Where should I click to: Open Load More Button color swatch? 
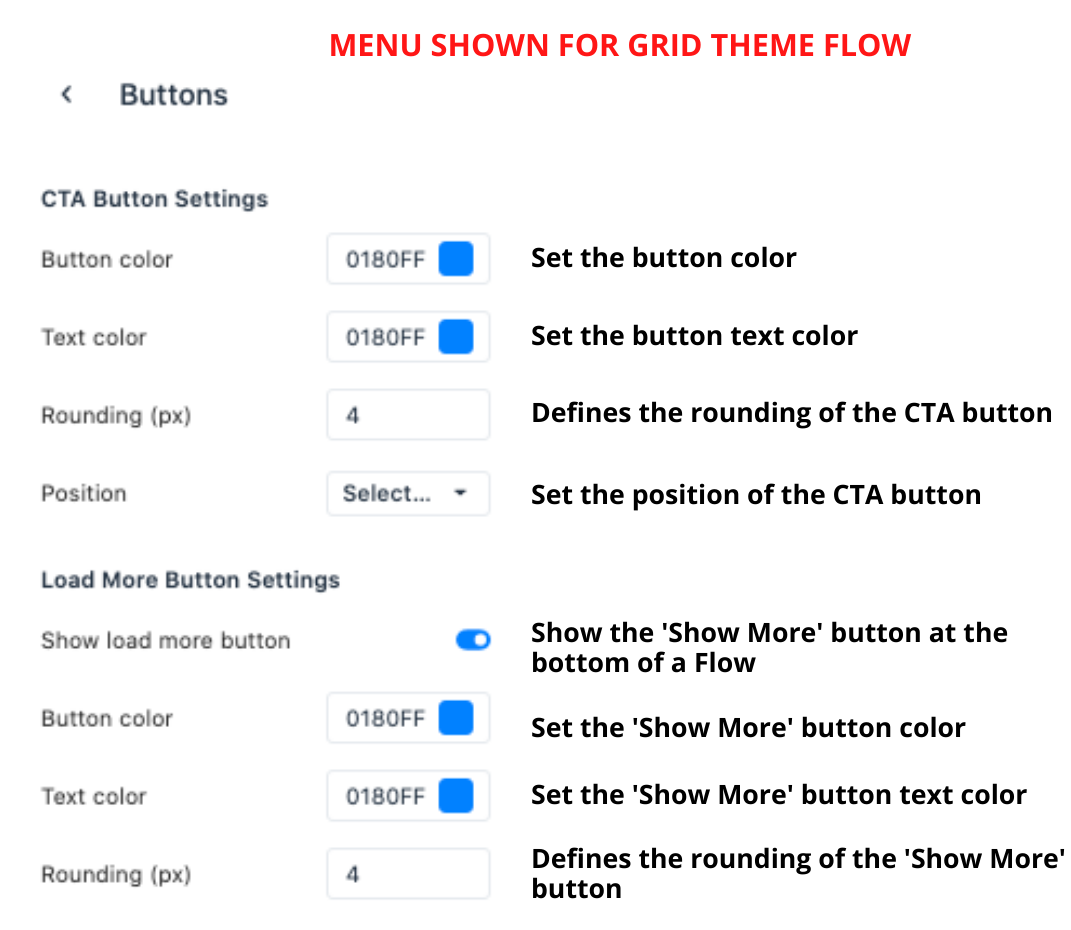tap(456, 718)
